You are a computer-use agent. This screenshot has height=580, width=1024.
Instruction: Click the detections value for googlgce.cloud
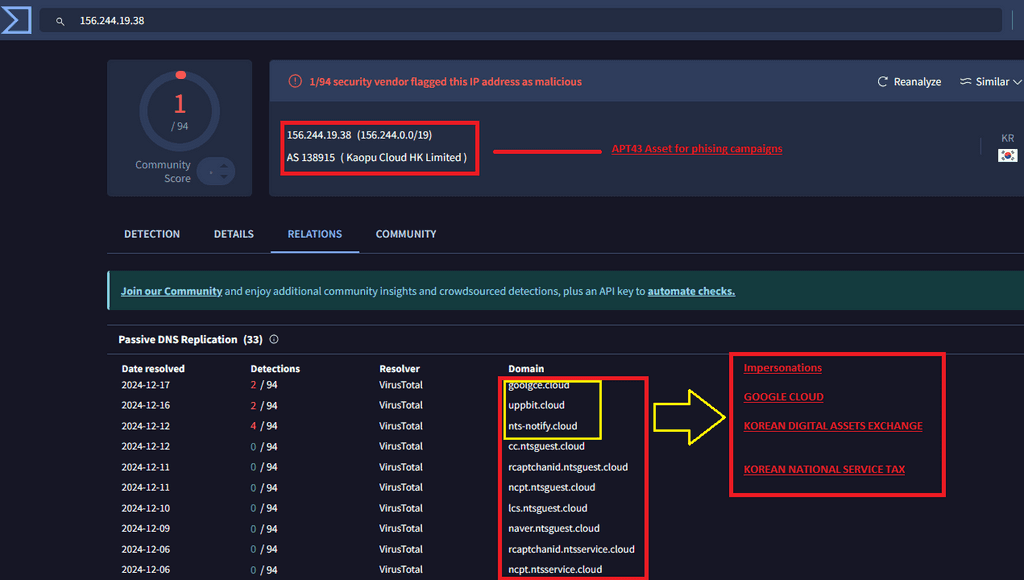(264, 385)
